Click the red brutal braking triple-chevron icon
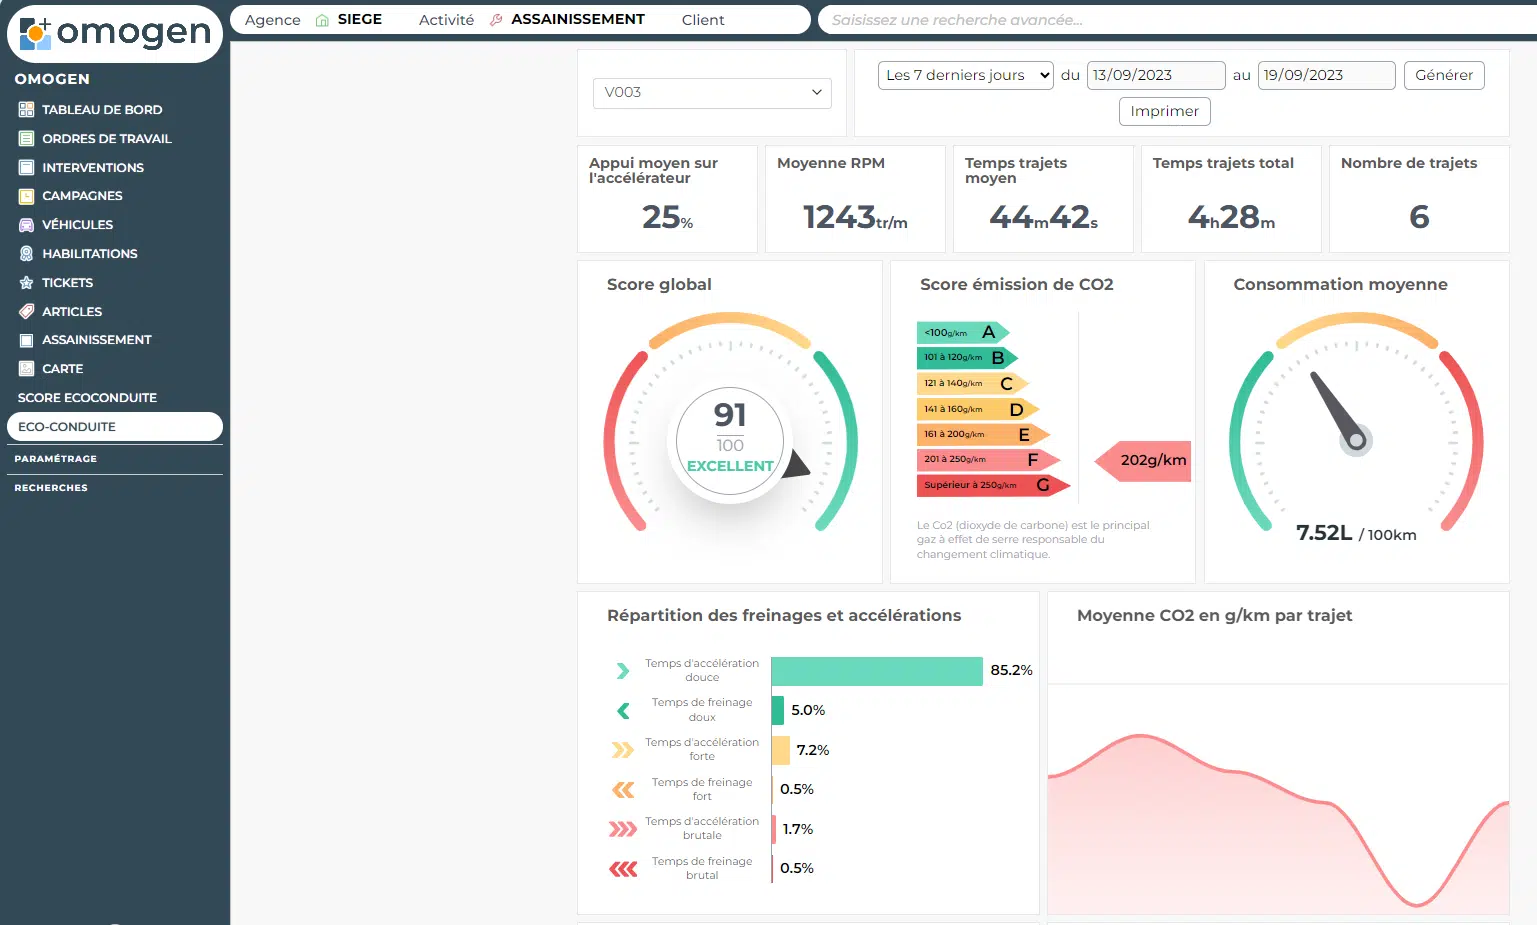Viewport: 1537px width, 925px height. pos(623,869)
